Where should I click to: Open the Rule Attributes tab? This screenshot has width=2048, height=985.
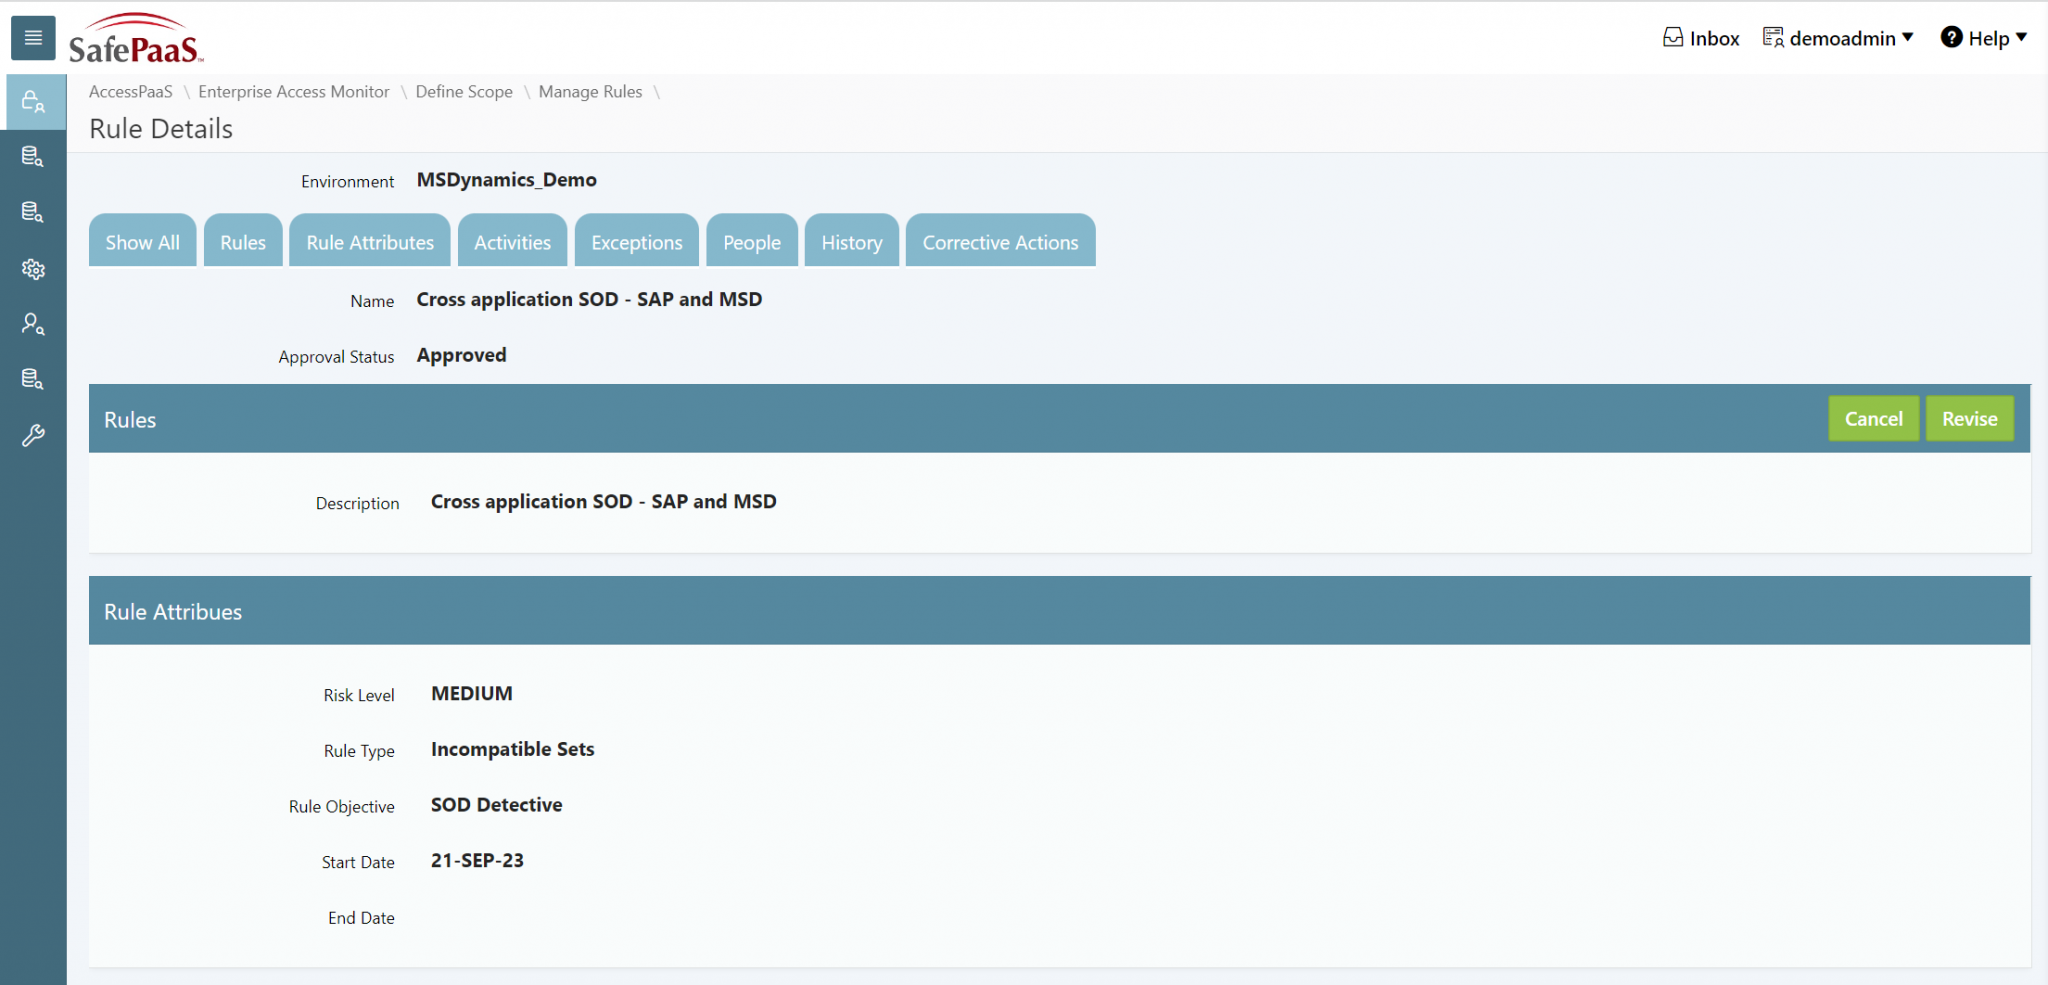[370, 242]
